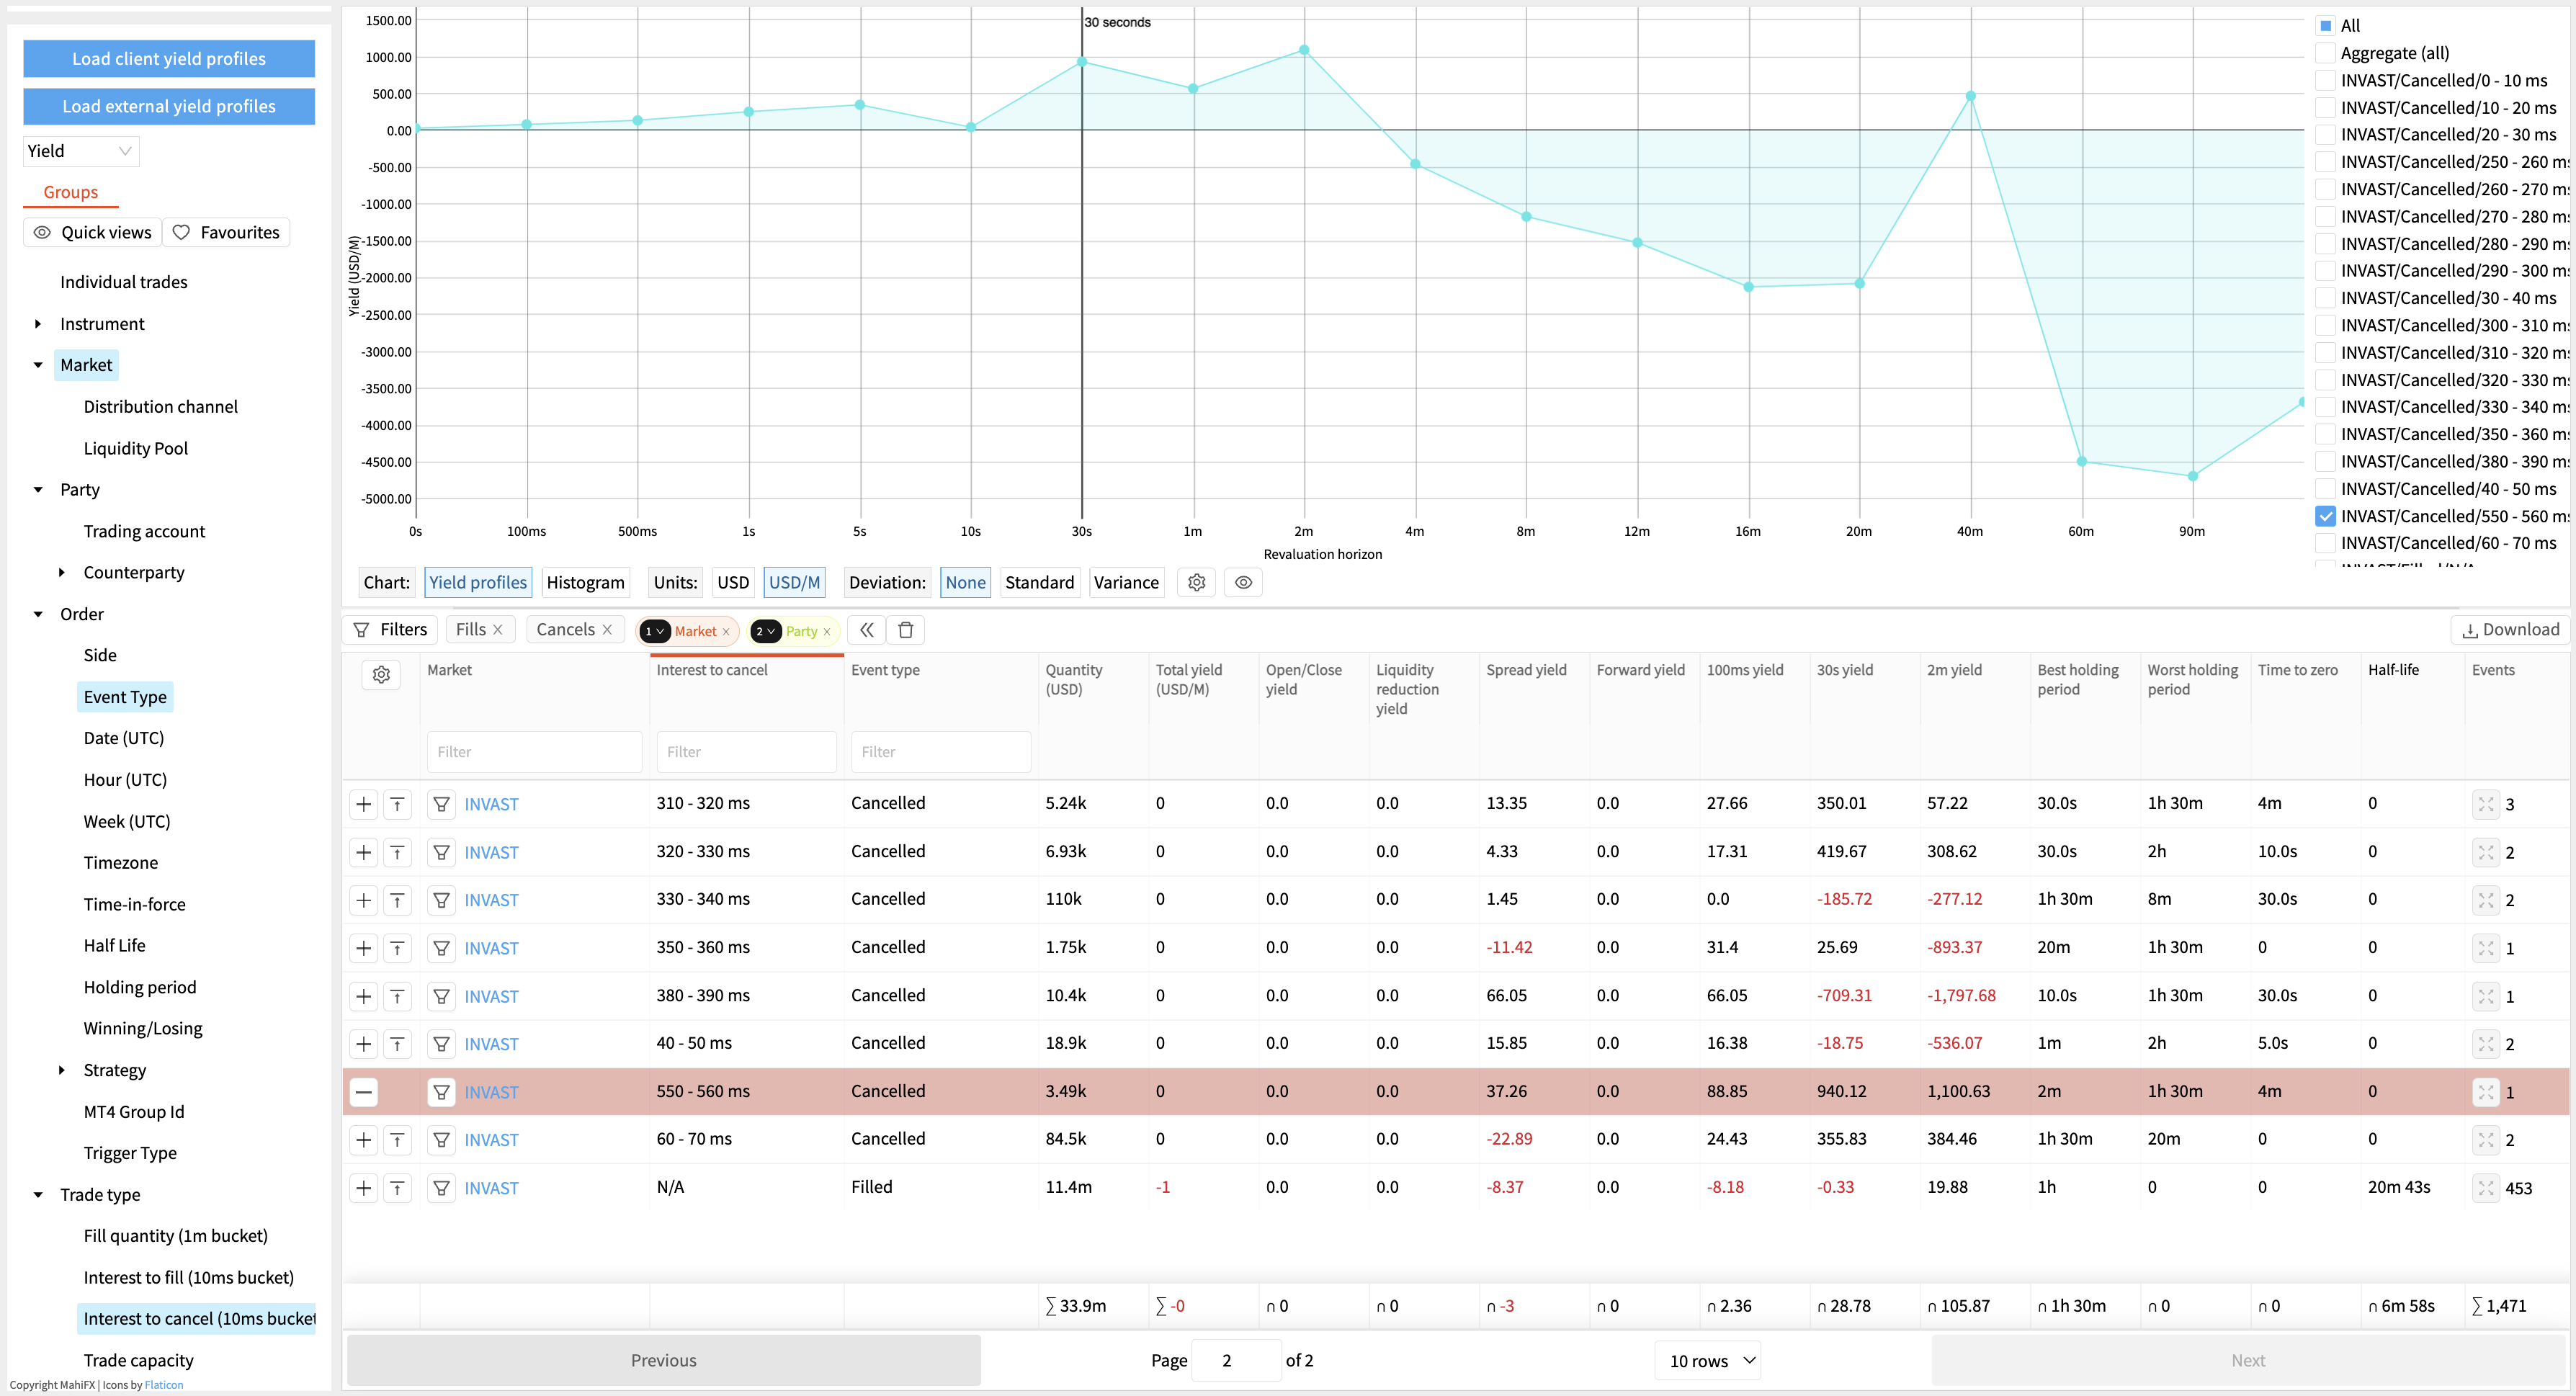The height and width of the screenshot is (1396, 2576).
Task: Pin the Filled row to top
Action: point(398,1188)
